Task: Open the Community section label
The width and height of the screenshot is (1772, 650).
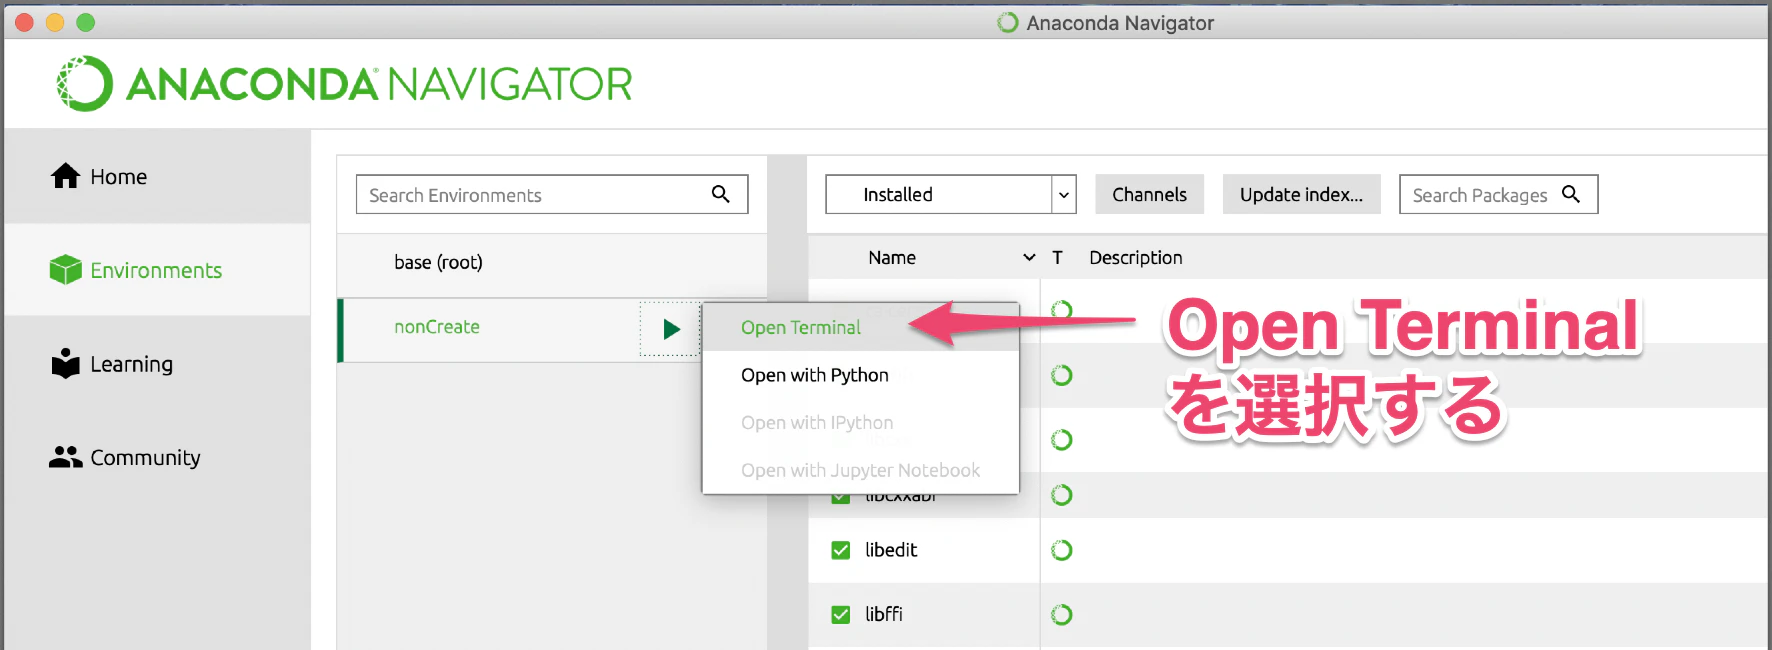Action: pyautogui.click(x=145, y=458)
